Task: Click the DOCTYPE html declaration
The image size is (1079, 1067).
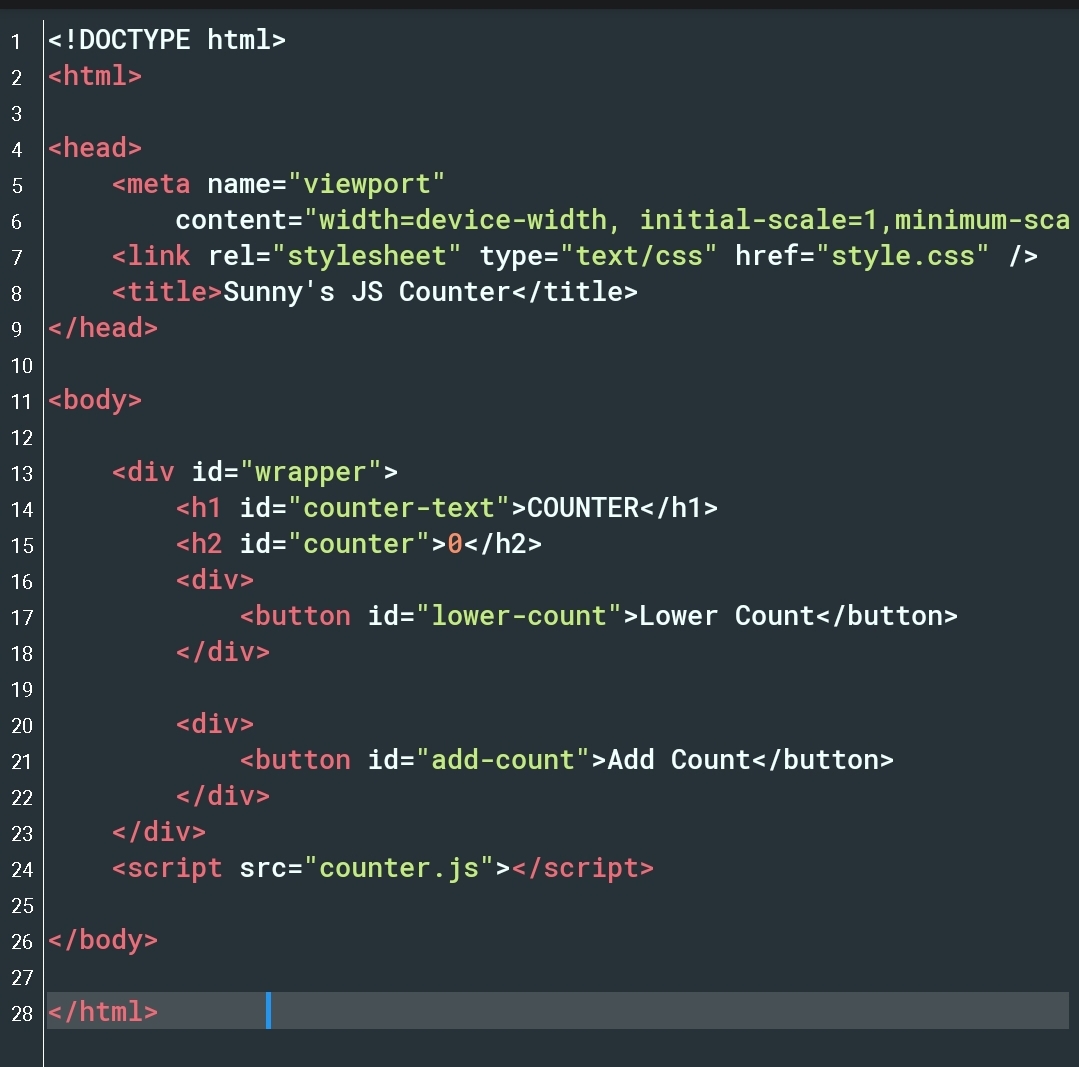Action: [x=167, y=40]
